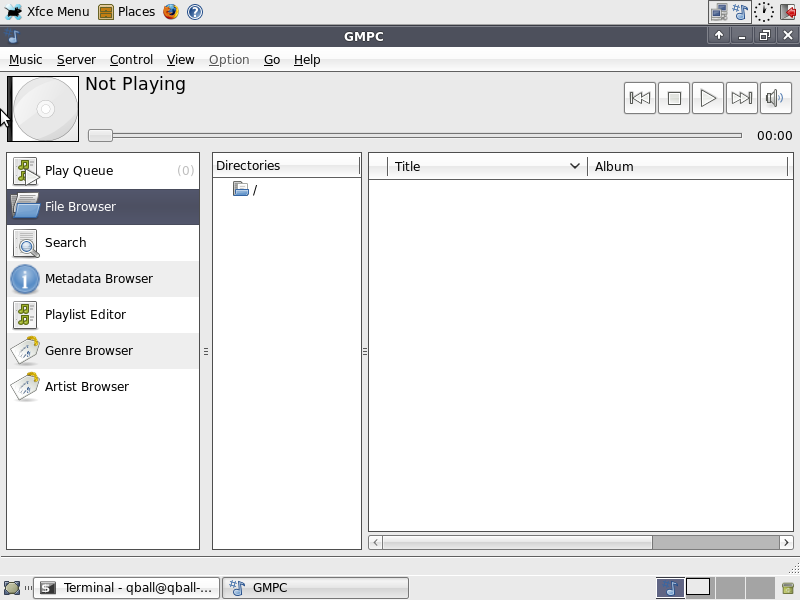Open the Search browser

(x=103, y=243)
